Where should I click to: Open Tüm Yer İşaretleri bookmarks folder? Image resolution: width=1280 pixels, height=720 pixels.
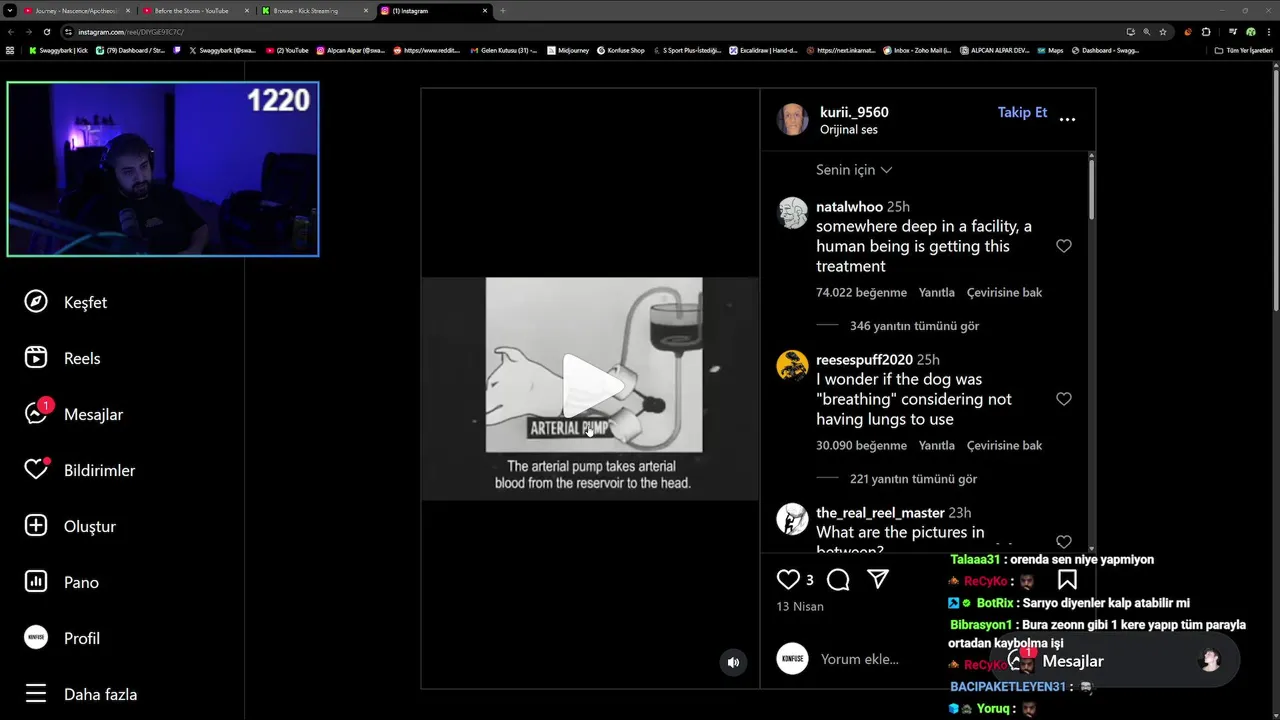[1244, 50]
